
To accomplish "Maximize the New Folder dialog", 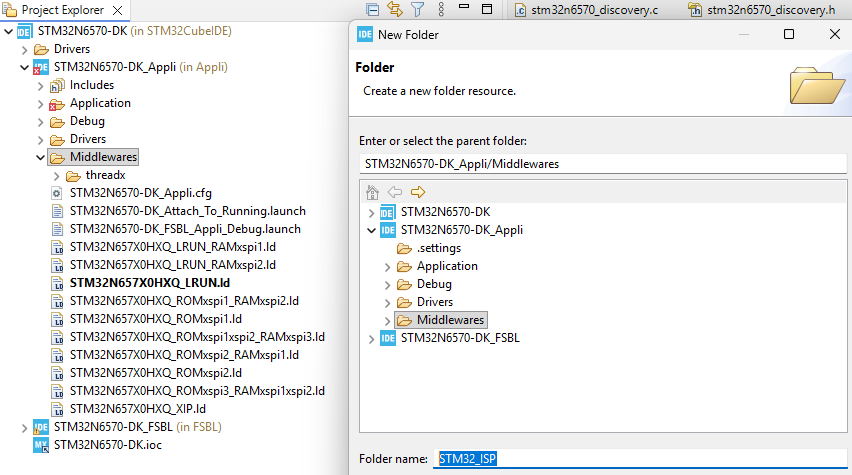I will click(789, 34).
